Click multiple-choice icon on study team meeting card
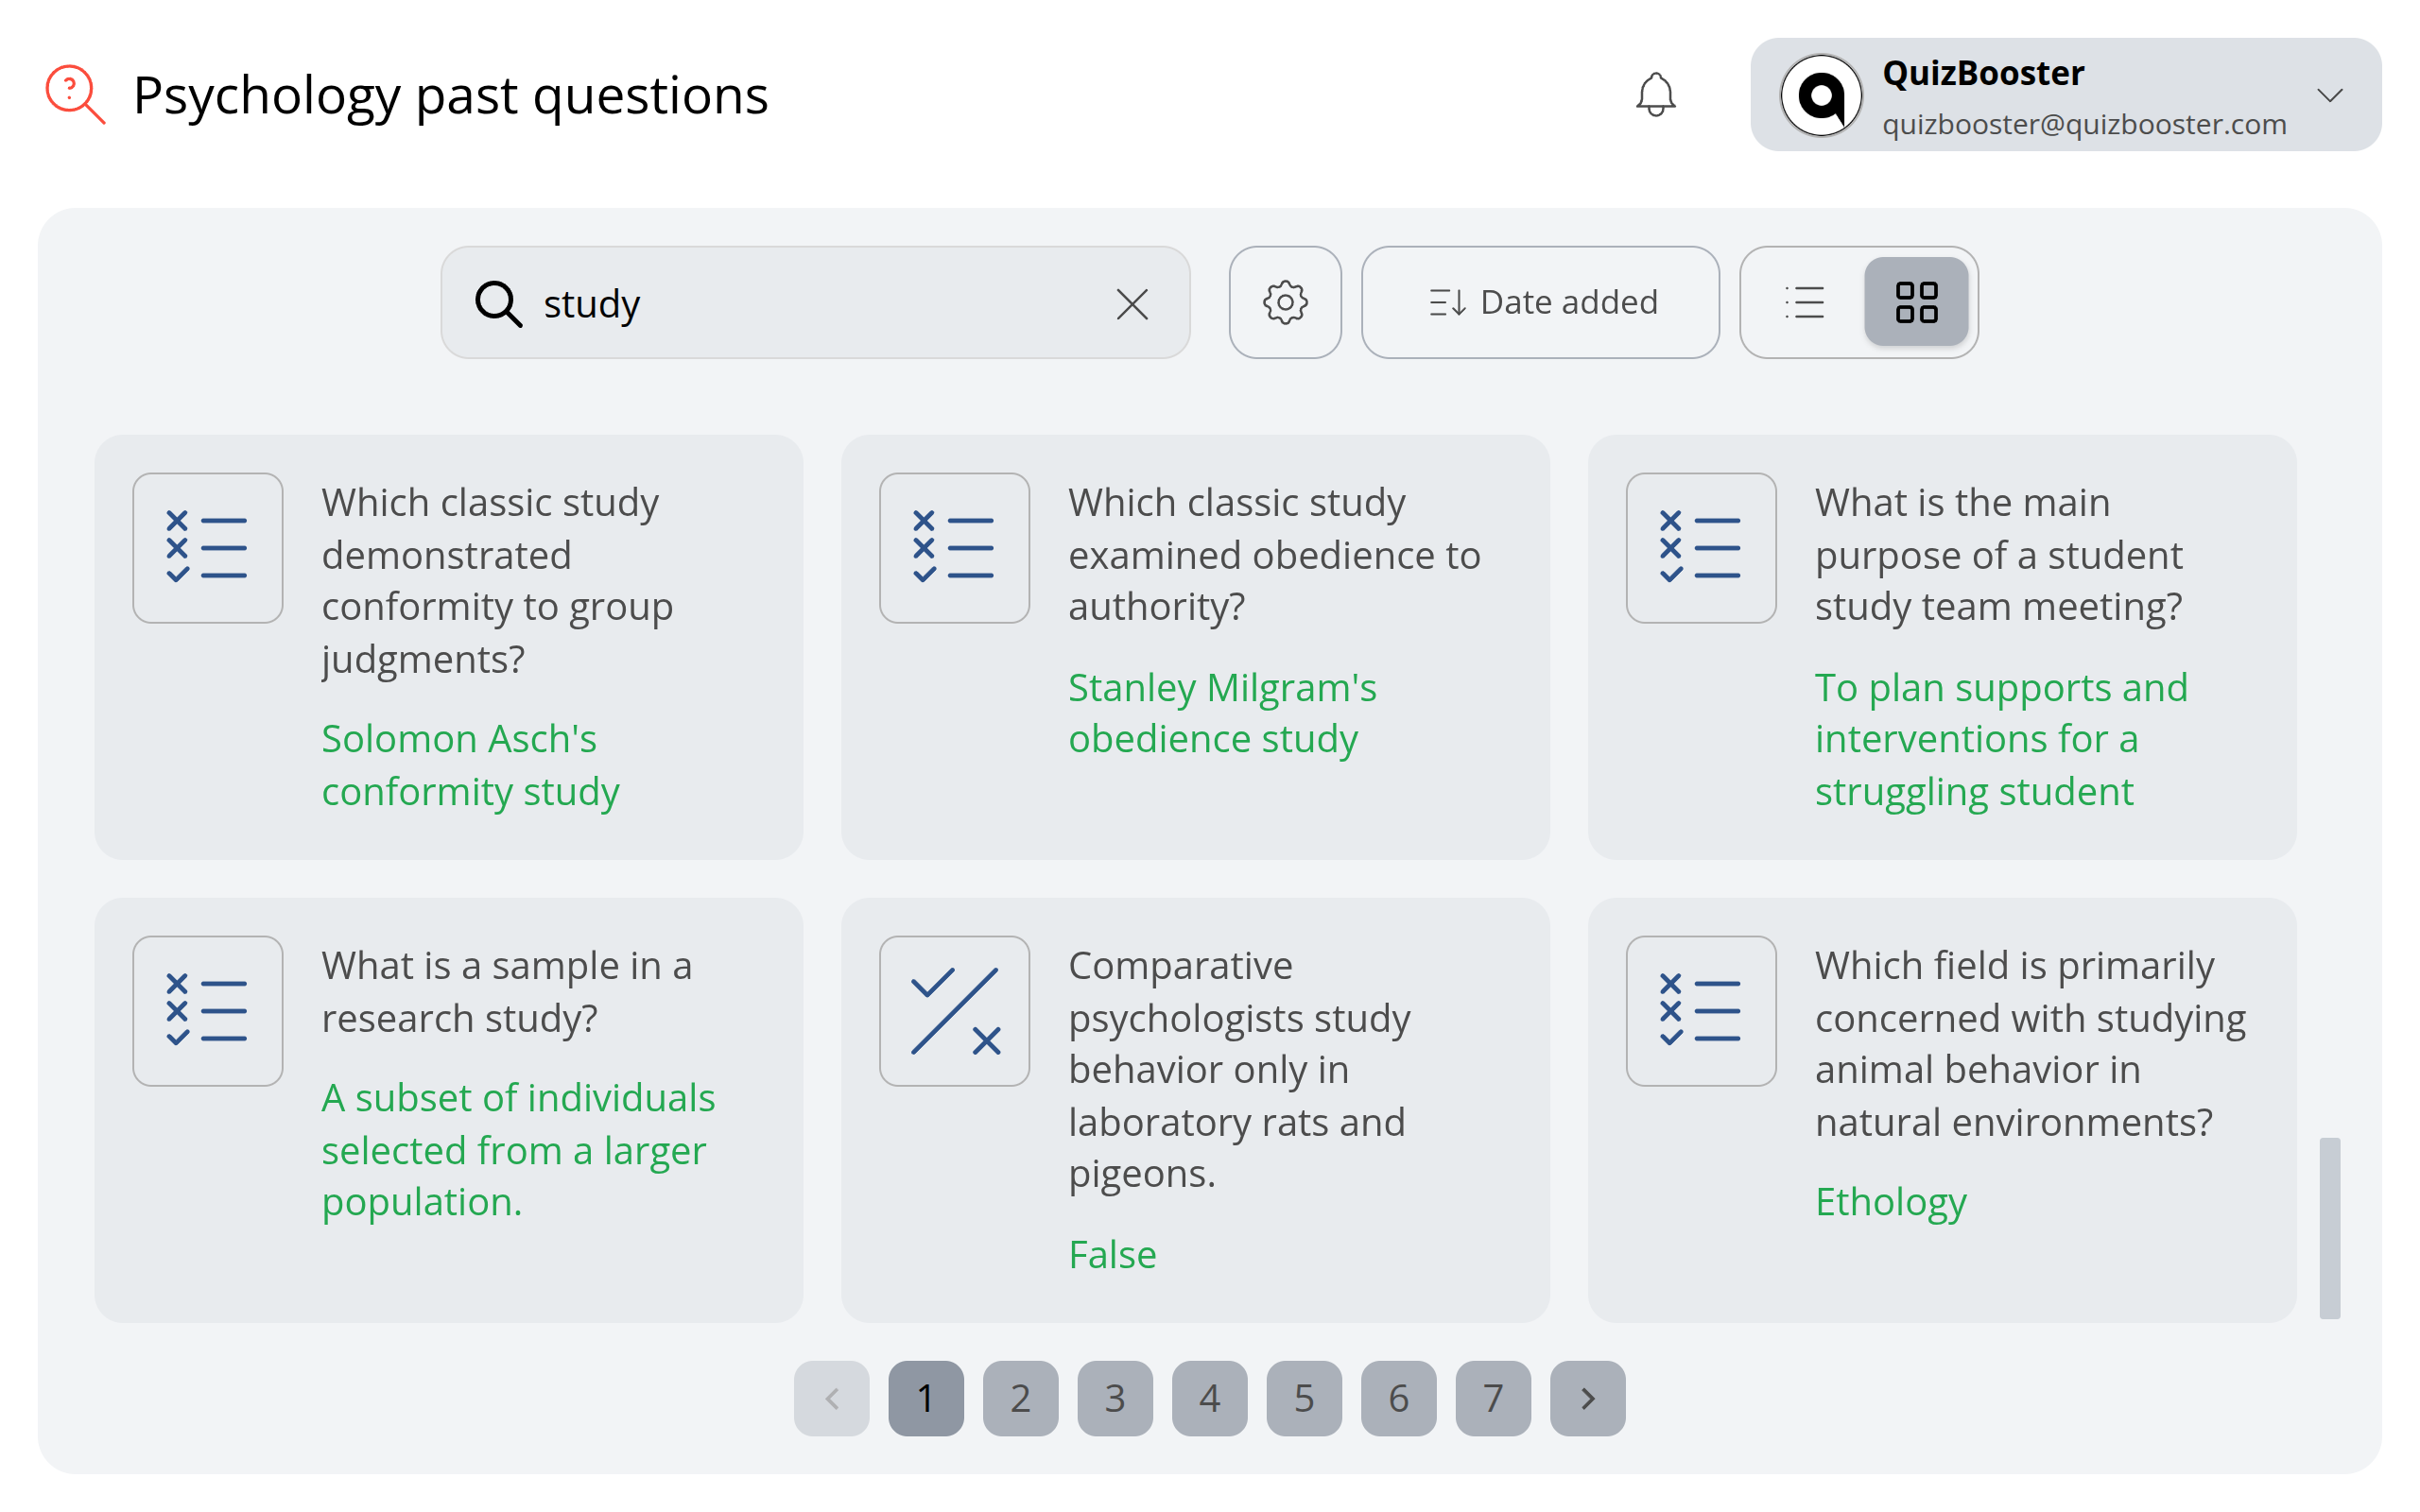 1701,548
